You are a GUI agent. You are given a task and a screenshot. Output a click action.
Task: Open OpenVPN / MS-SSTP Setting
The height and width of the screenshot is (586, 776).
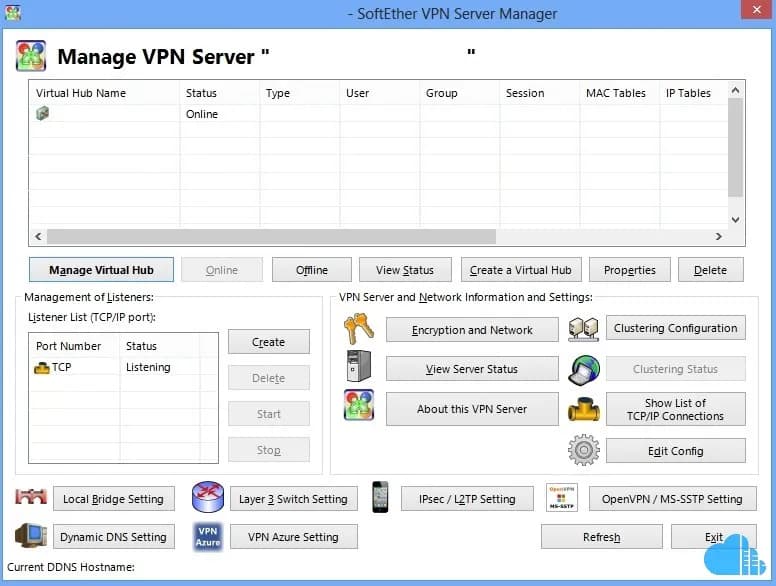point(673,499)
